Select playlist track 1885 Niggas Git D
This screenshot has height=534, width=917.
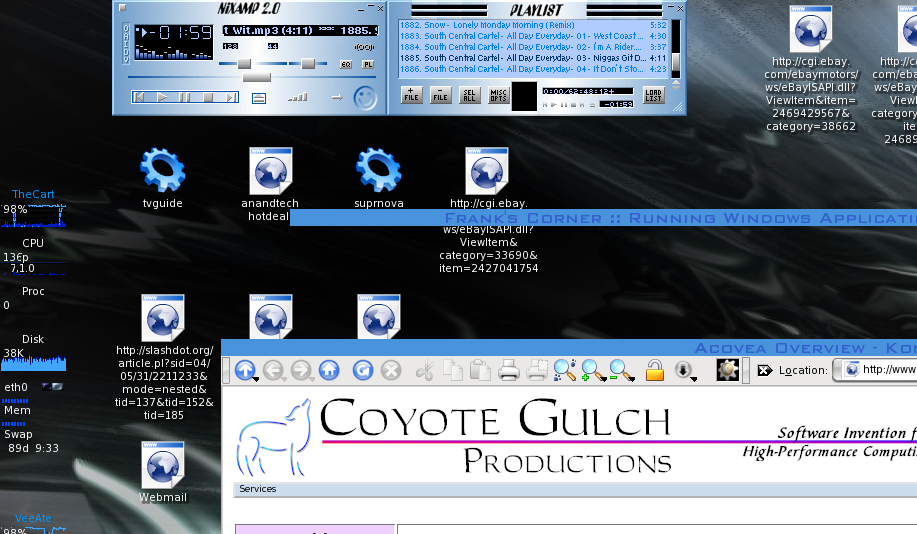533,58
